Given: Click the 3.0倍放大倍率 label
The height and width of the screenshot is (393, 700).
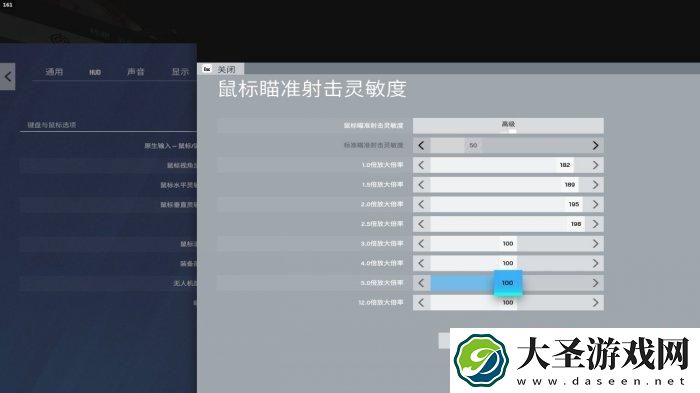Looking at the screenshot, I should pos(382,243).
